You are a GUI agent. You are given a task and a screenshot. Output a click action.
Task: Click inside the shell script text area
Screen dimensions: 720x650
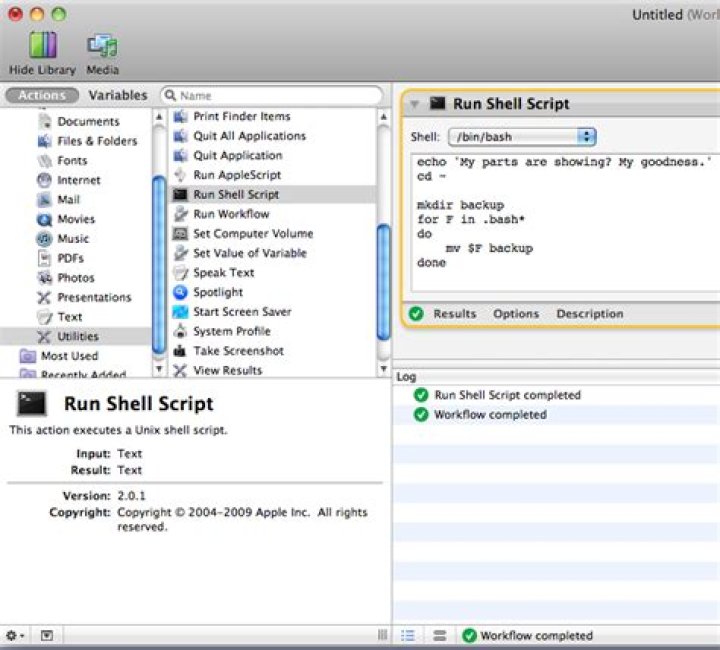point(566,223)
